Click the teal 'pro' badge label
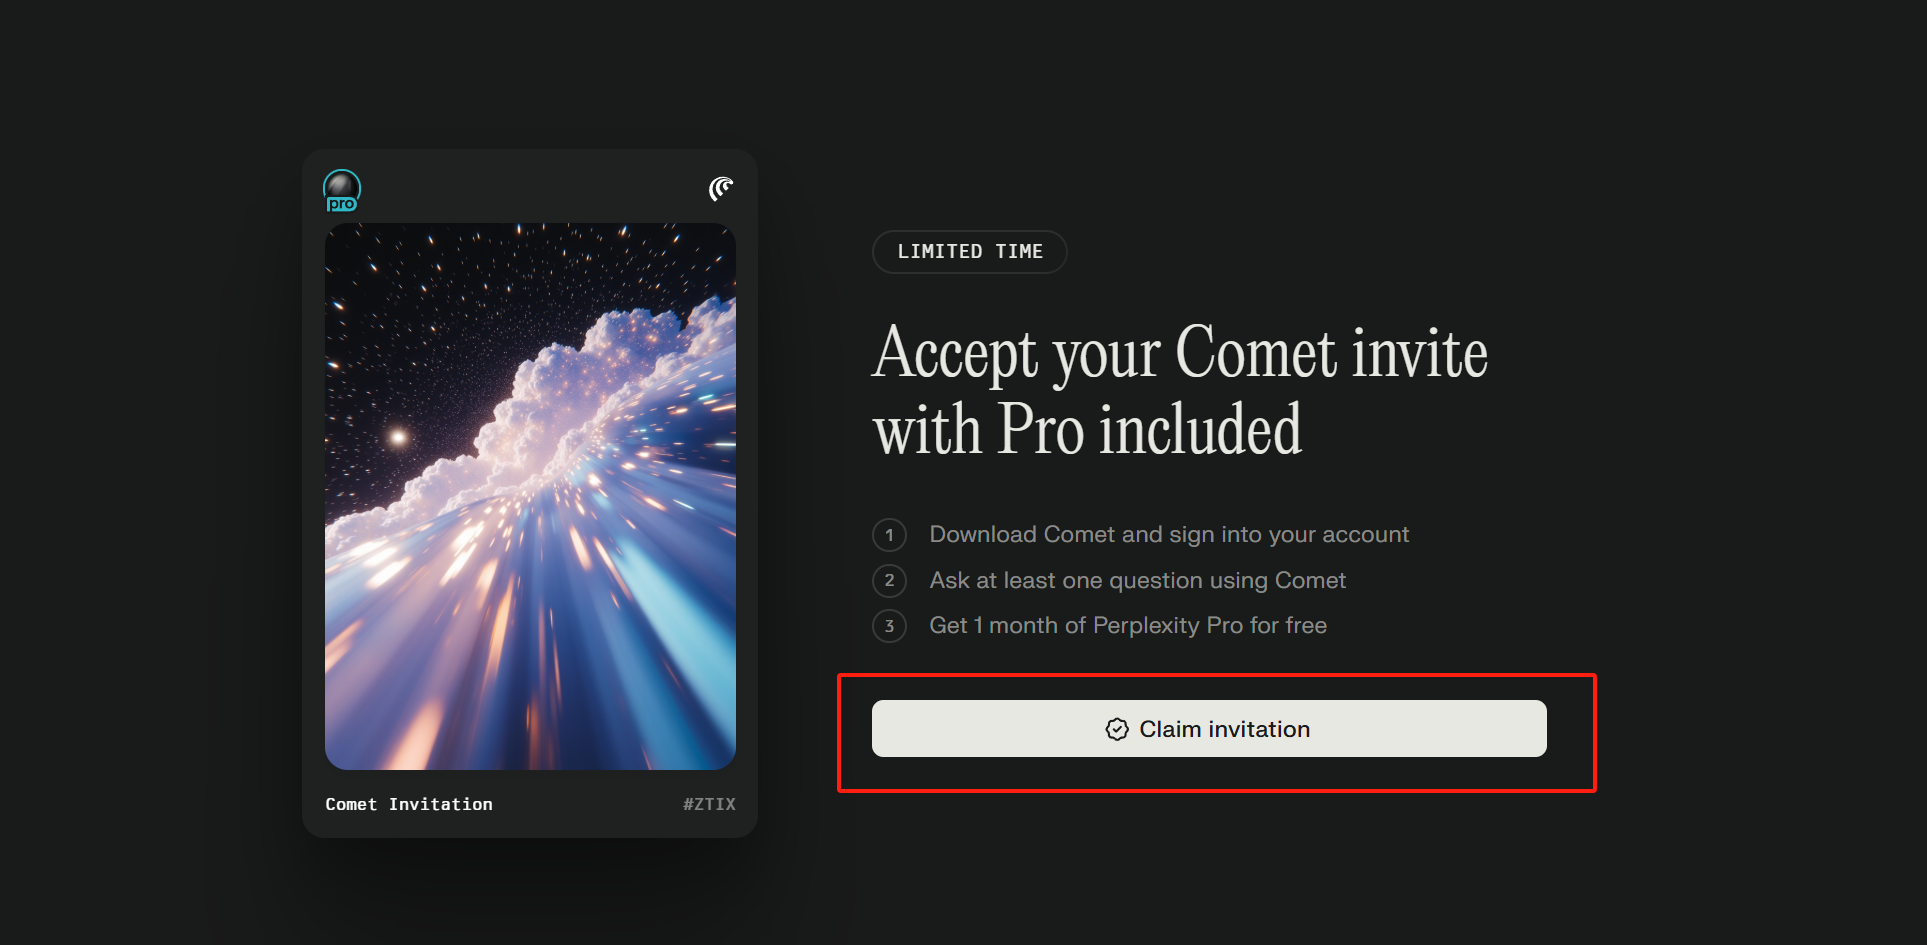The image size is (1927, 945). click(x=342, y=205)
